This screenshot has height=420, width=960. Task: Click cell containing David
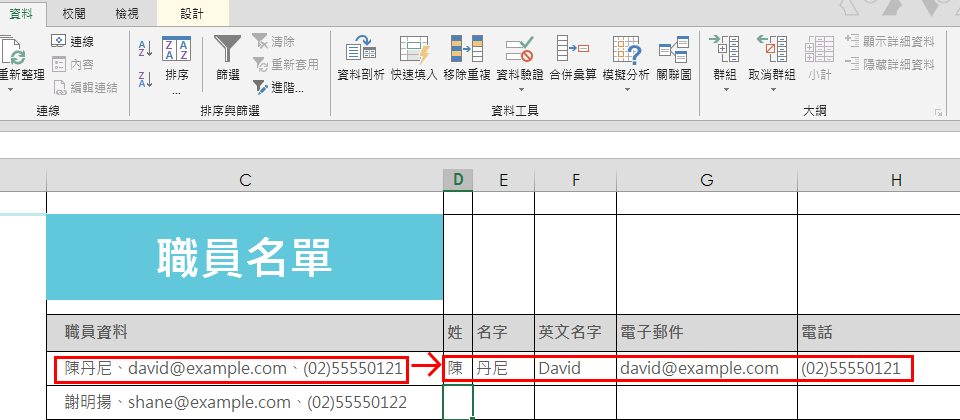pyautogui.click(x=576, y=368)
